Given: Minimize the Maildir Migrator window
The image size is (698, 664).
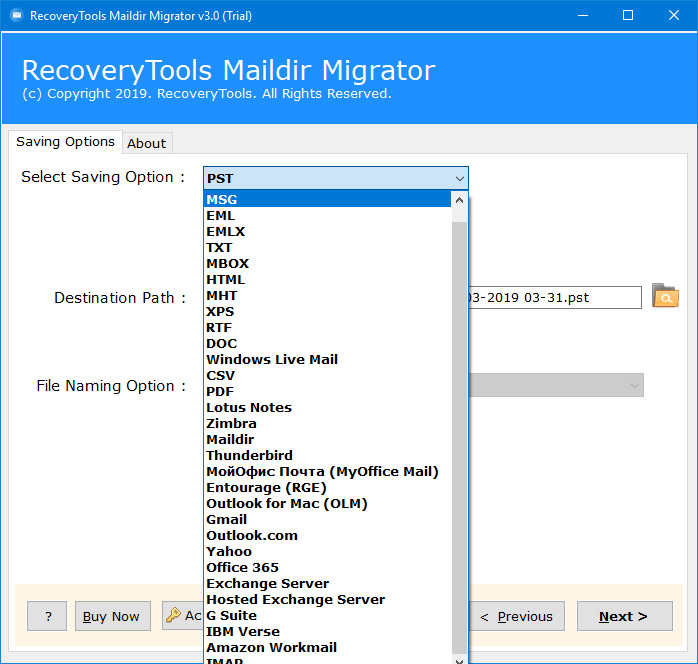Looking at the screenshot, I should 583,16.
